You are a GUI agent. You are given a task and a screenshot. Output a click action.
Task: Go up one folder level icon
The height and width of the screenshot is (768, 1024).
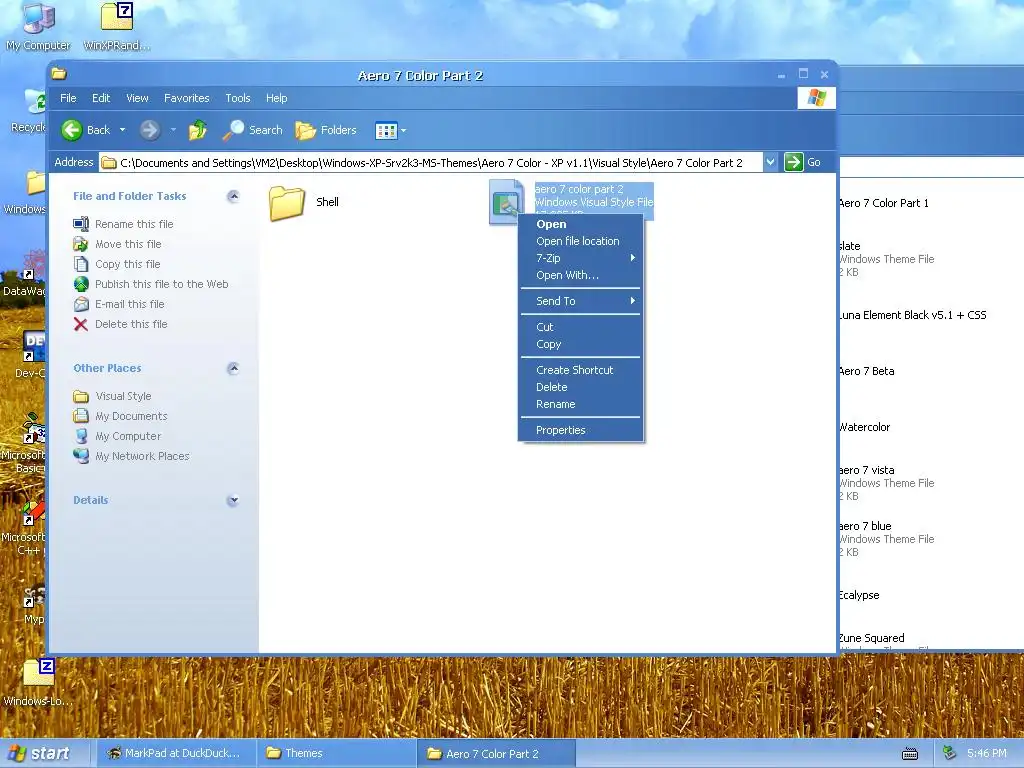coord(197,130)
